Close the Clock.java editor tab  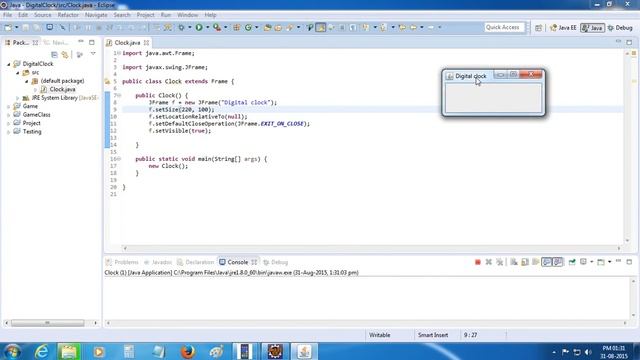[146, 42]
